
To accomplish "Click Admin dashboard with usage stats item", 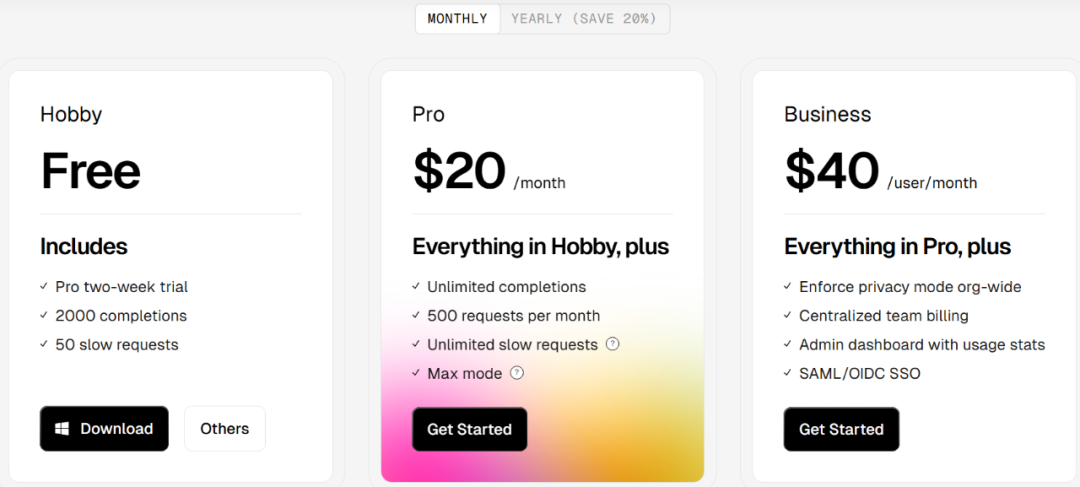I will [922, 344].
